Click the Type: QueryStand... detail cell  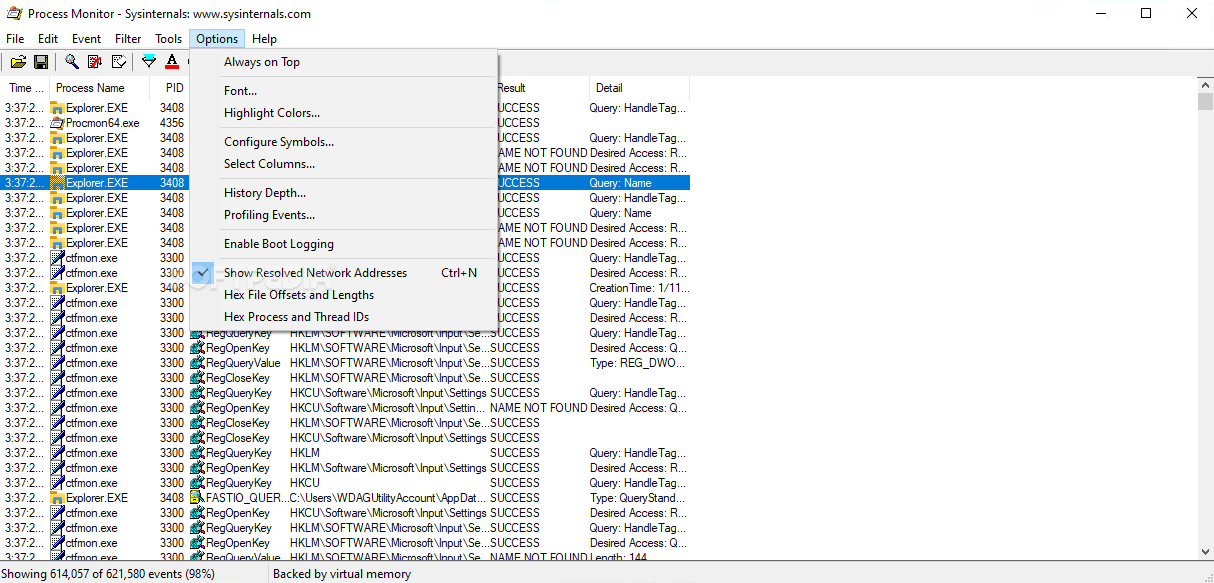click(639, 498)
